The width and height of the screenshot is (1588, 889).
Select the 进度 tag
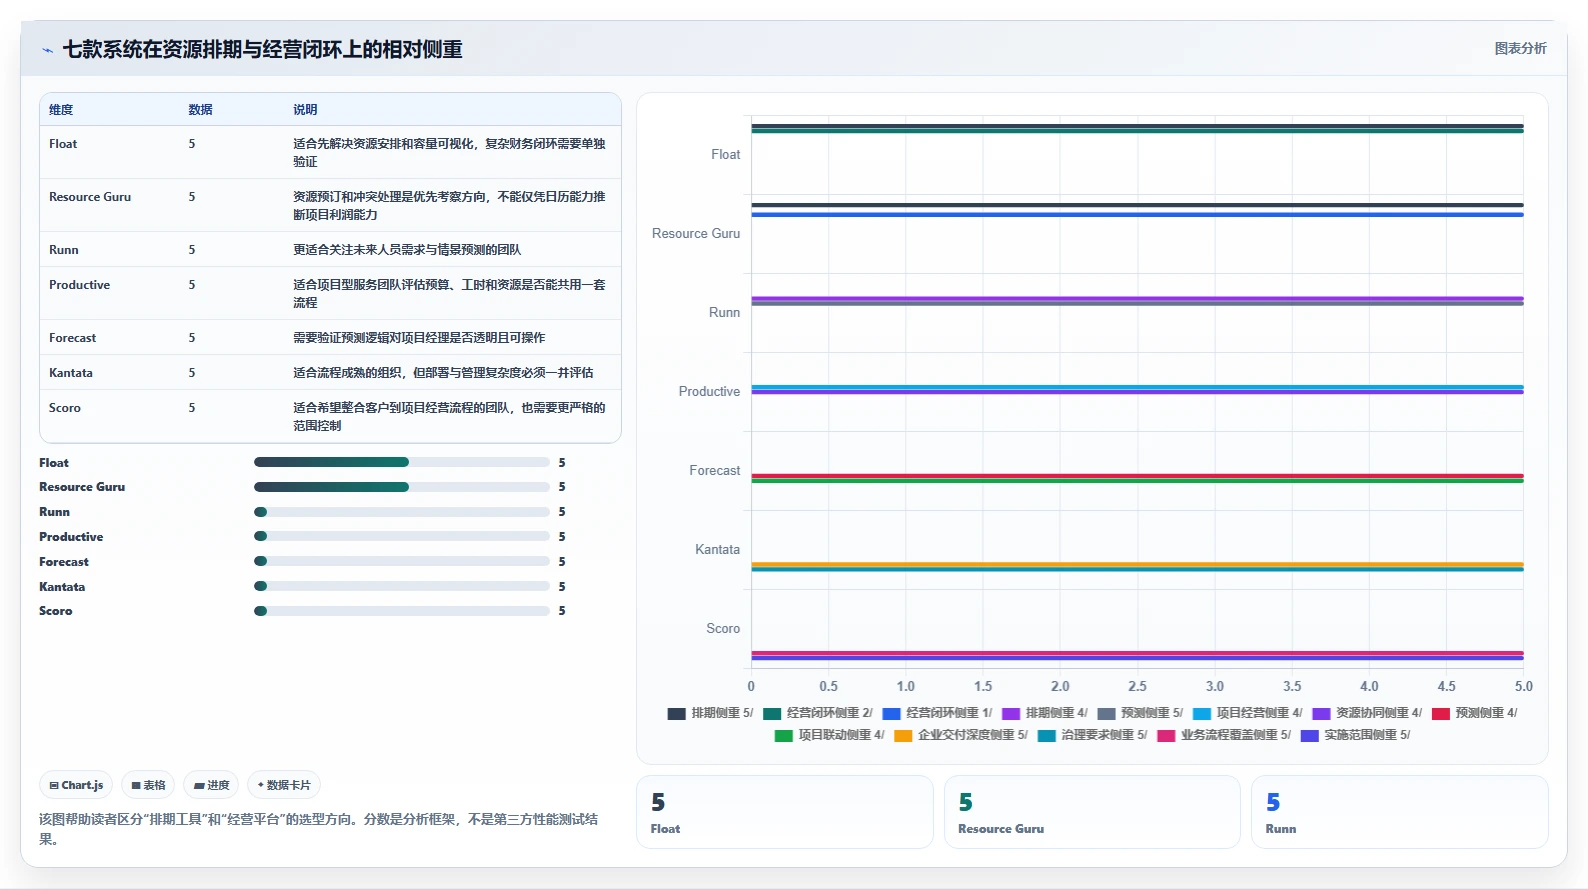pos(211,785)
